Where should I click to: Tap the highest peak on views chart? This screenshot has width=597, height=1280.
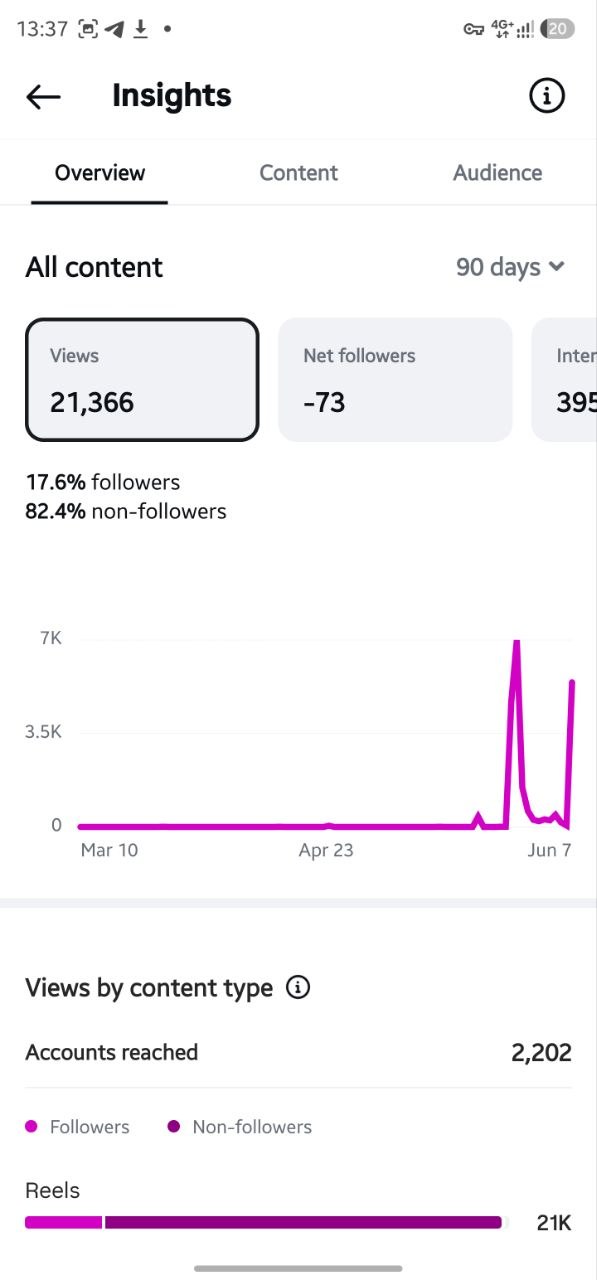click(516, 643)
